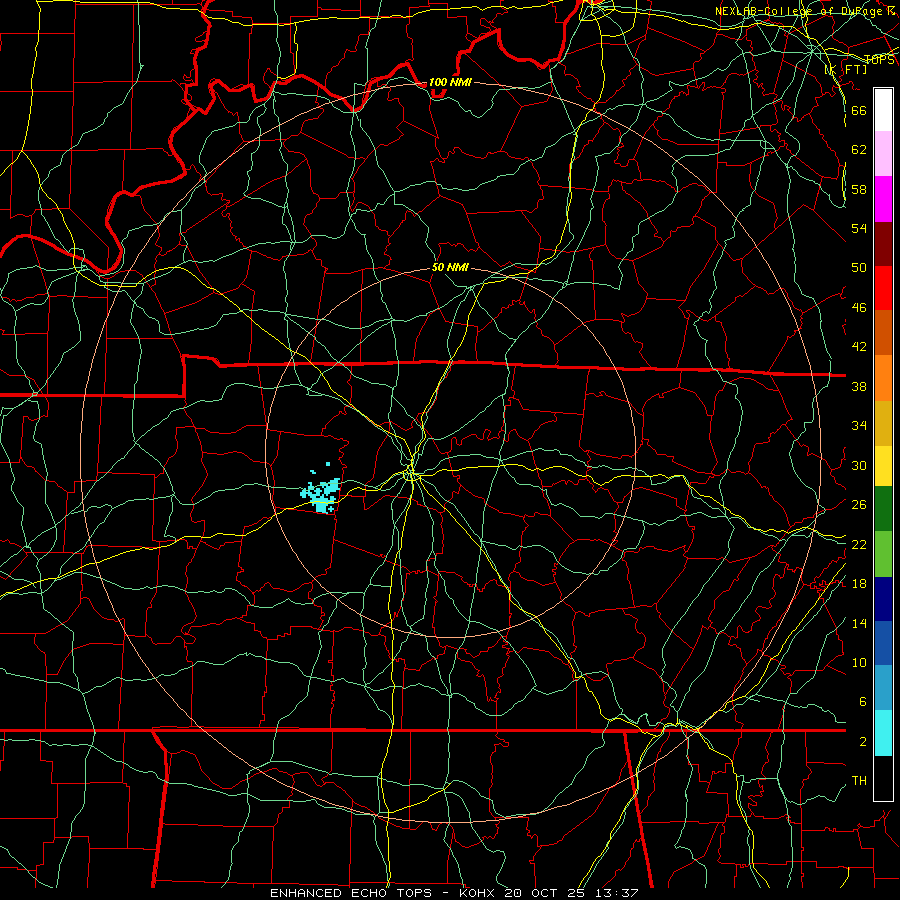Click the '14' legend label
This screenshot has width=900, height=900.
point(859,623)
